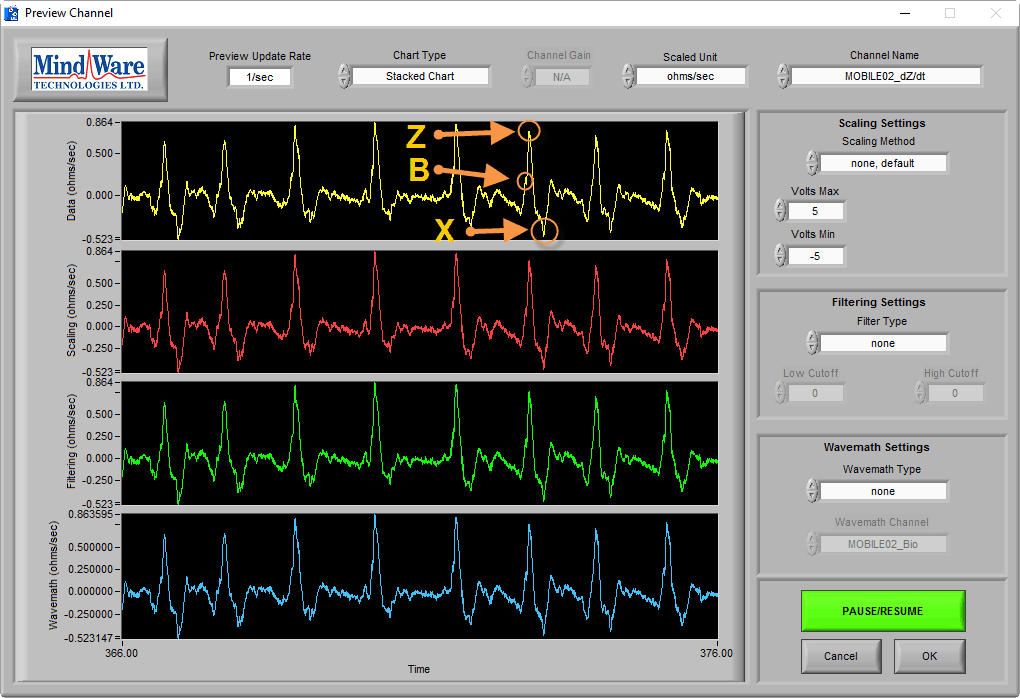Open the Stacked Chart type field
Viewport: 1020px width, 698px height.
coord(420,76)
